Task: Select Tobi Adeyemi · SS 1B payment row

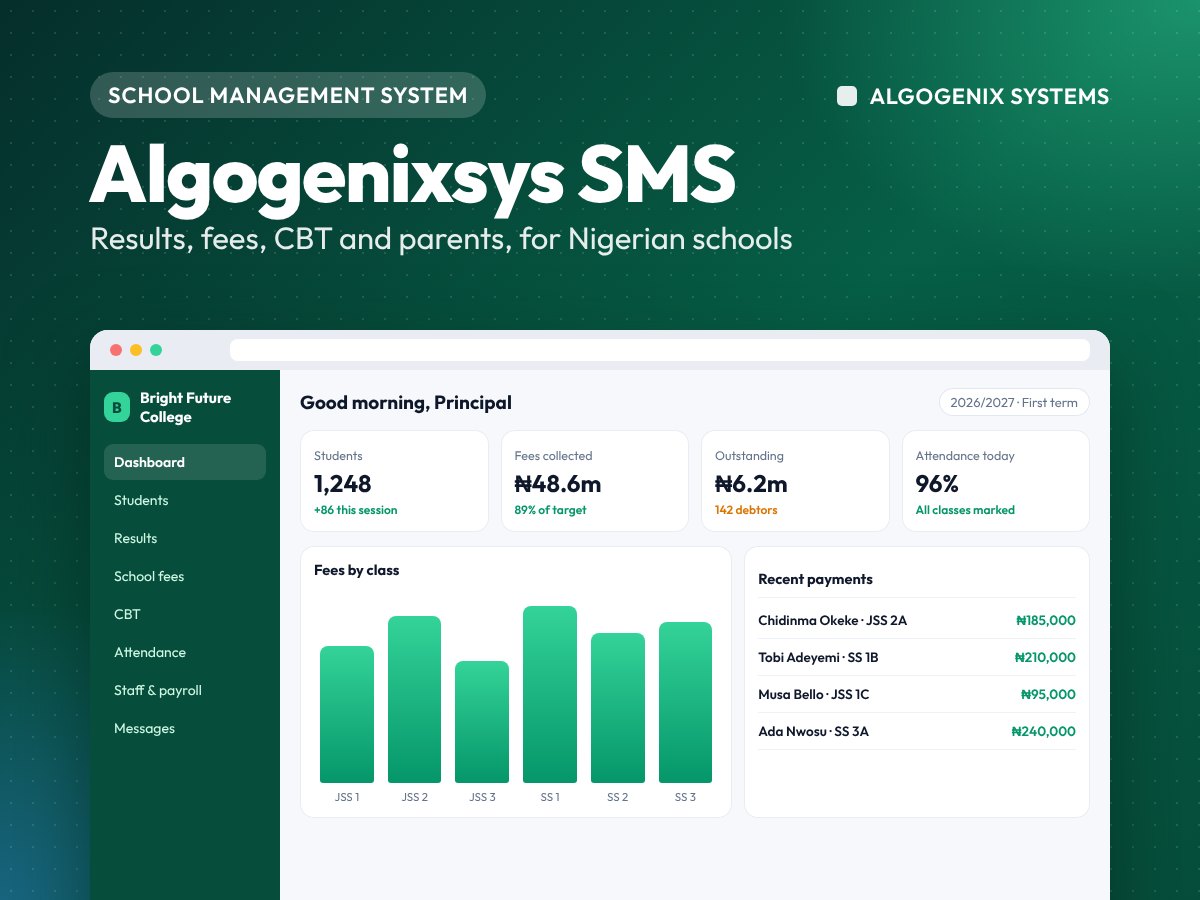Action: coord(917,657)
